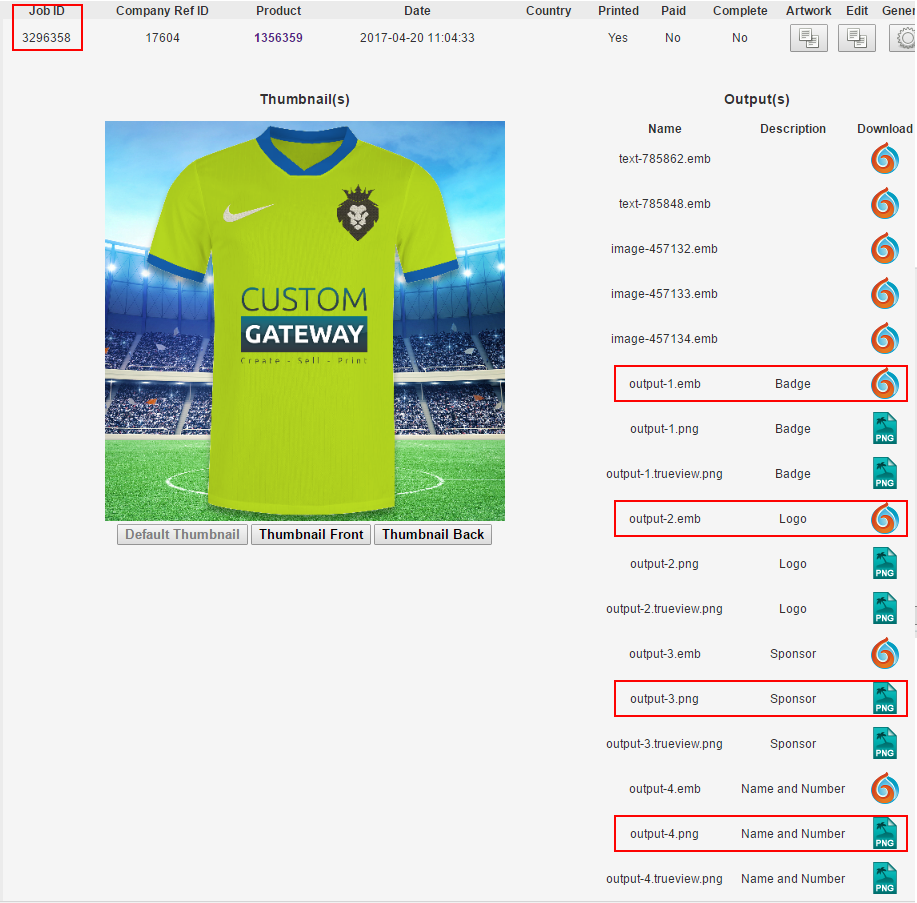
Task: Click the image-457132.emb file name
Action: [664, 249]
